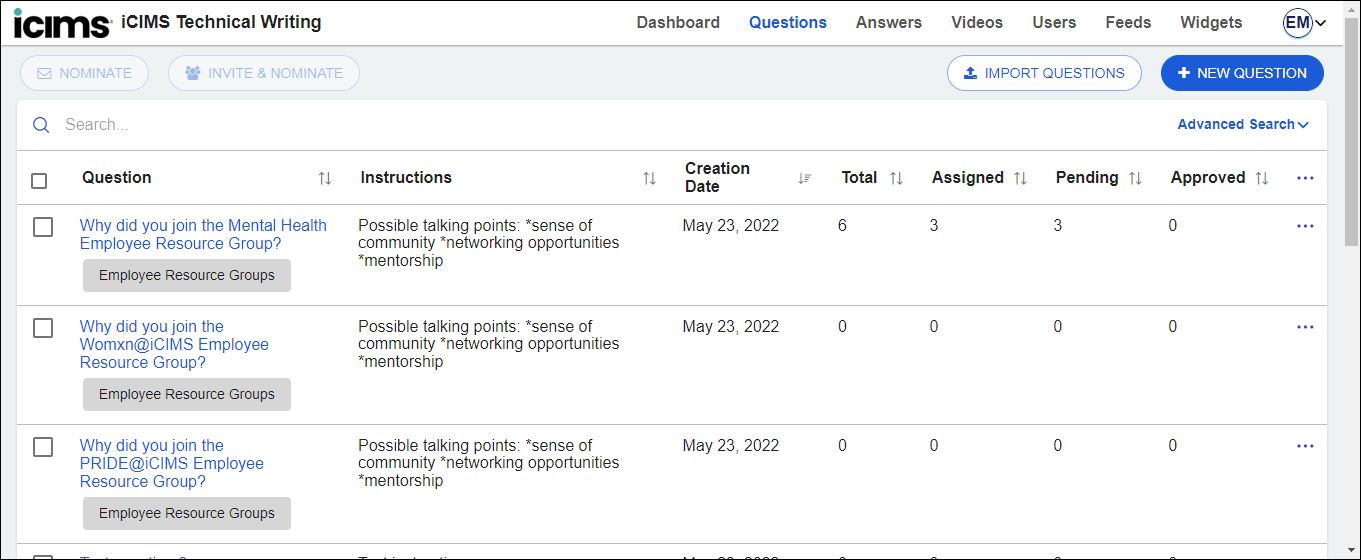Click the Nominate button
The width and height of the screenshot is (1361, 560).
point(84,73)
